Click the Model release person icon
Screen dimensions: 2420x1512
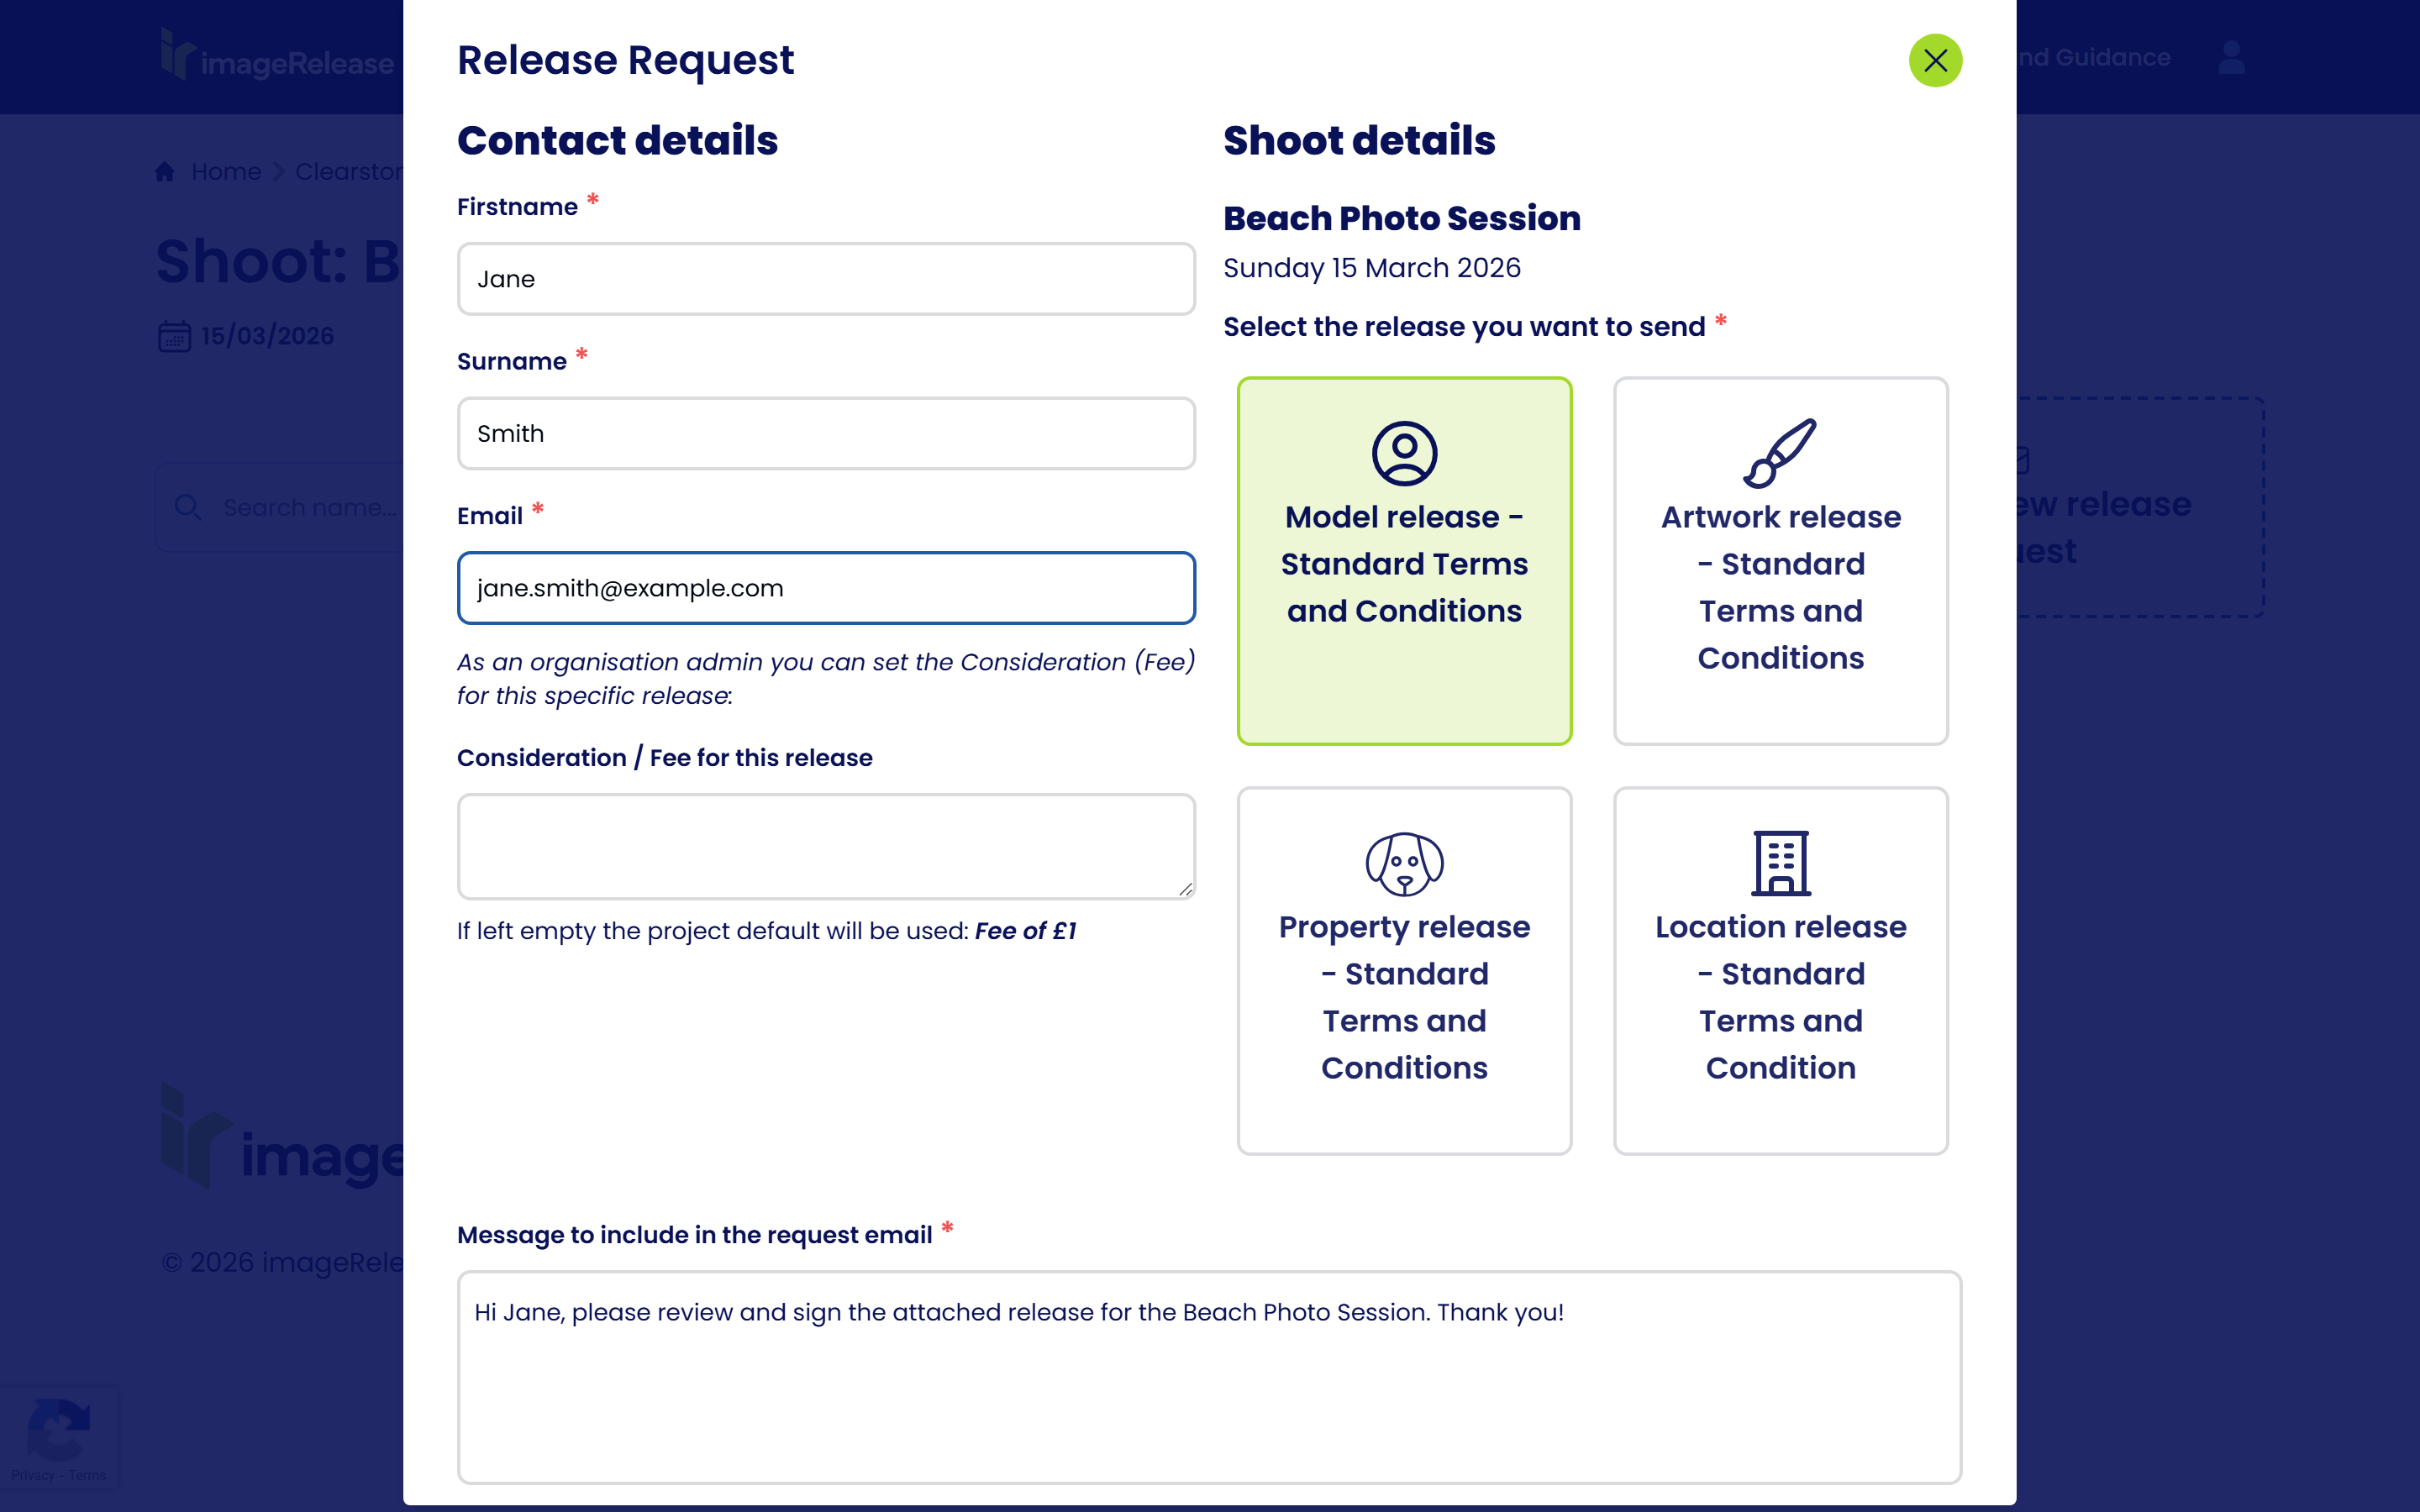pos(1404,452)
